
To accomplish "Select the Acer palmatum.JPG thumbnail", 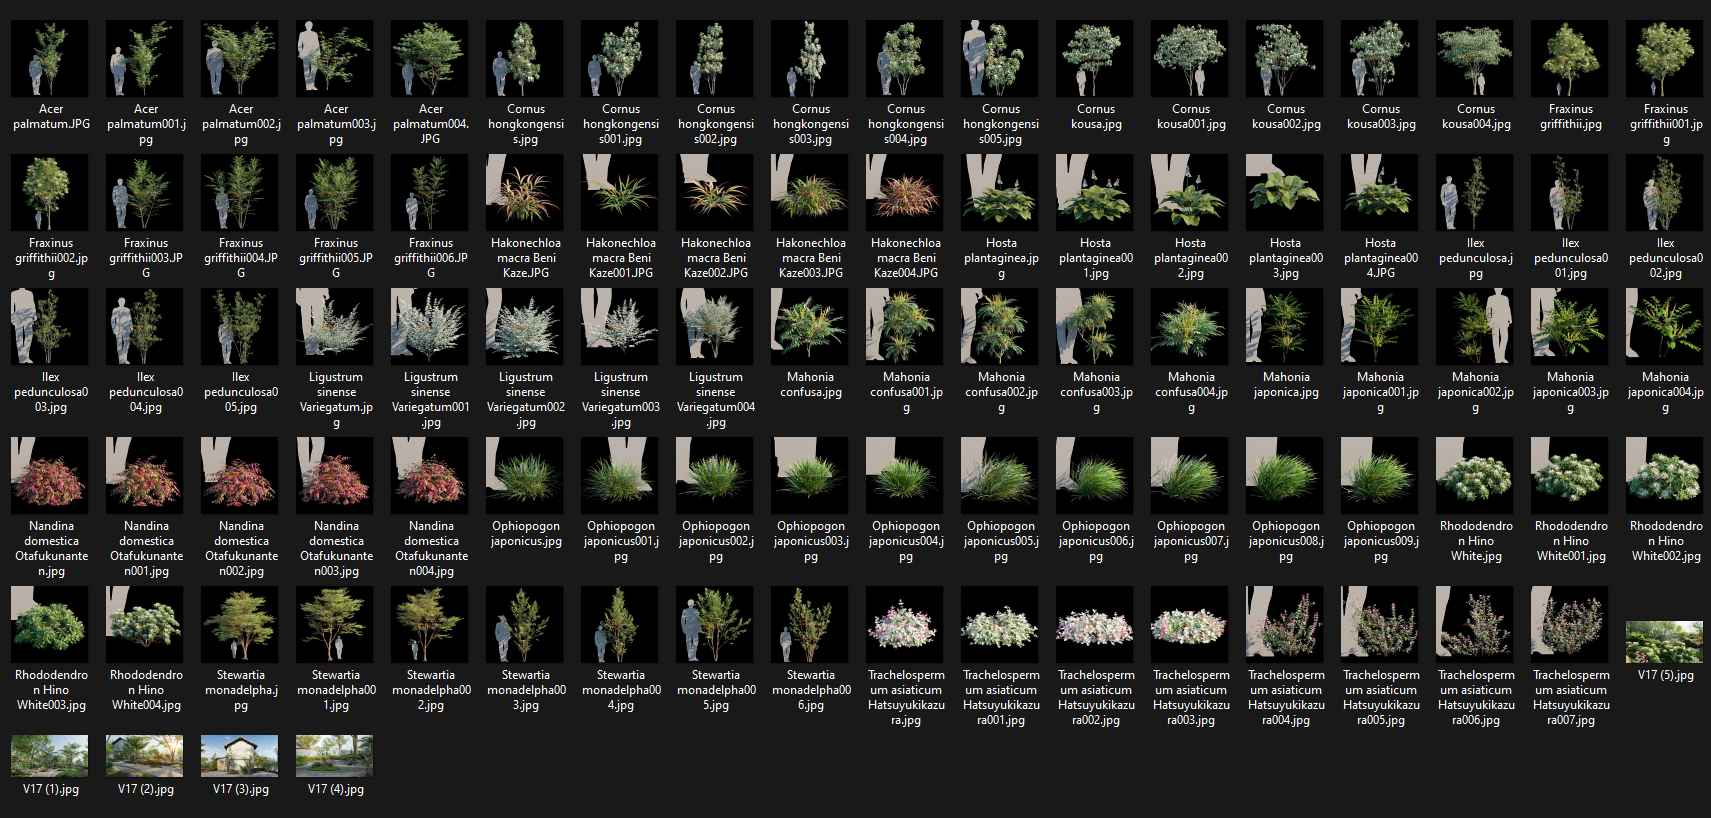I will coord(50,59).
